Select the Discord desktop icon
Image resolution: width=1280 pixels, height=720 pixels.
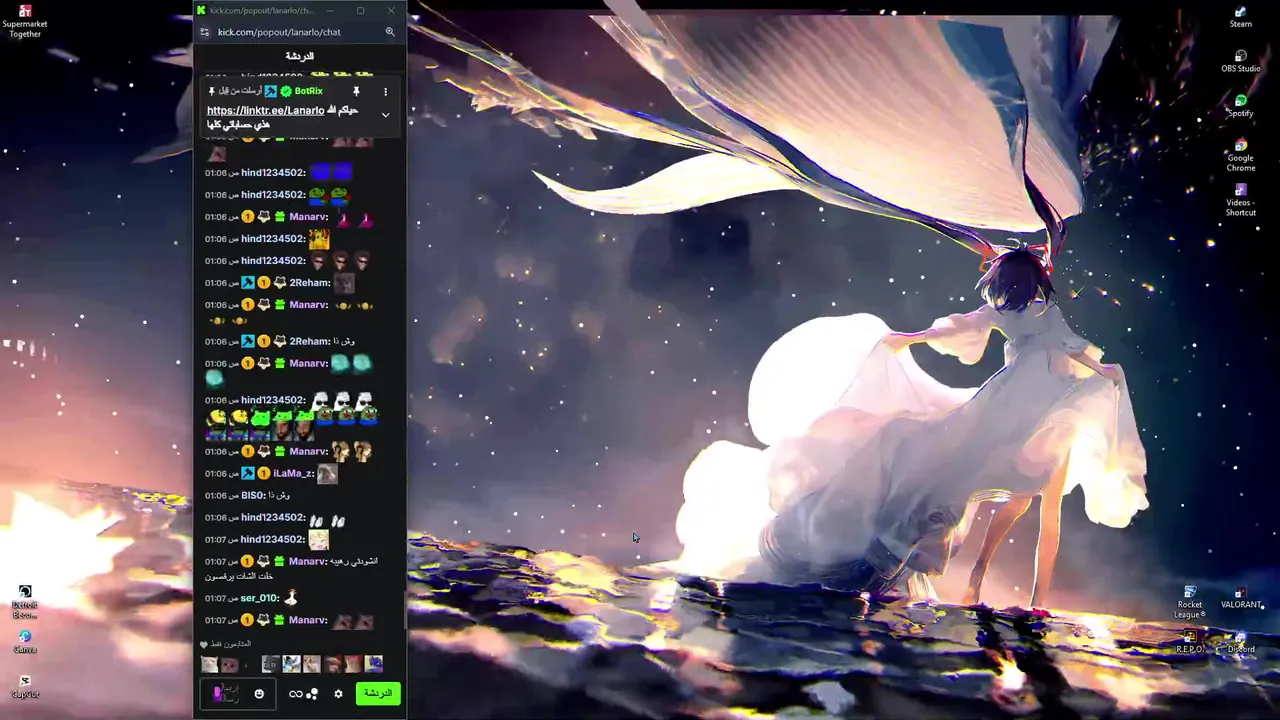[x=1240, y=642]
